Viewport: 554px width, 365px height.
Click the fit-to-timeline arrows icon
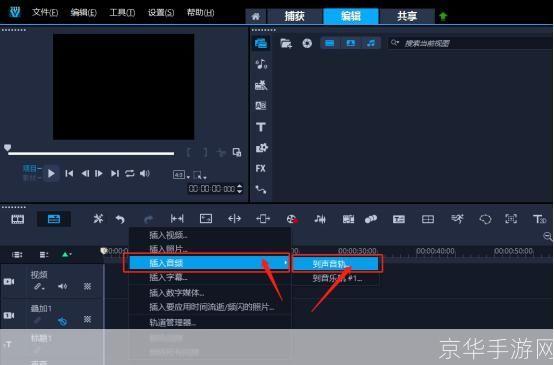[177, 219]
